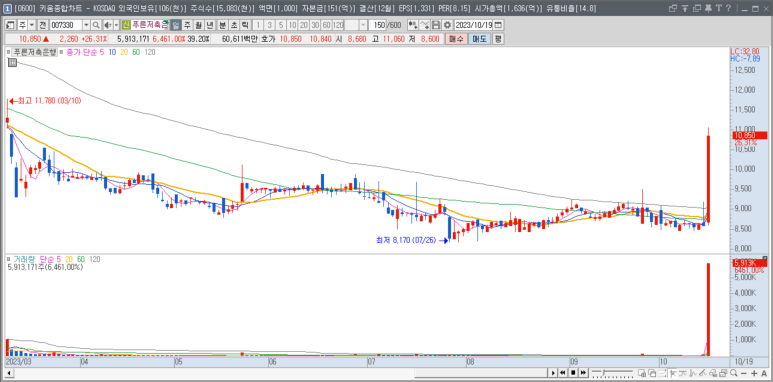This screenshot has width=773, height=382.
Task: Open the speaker options dropdown arrow
Action: tap(116, 25)
